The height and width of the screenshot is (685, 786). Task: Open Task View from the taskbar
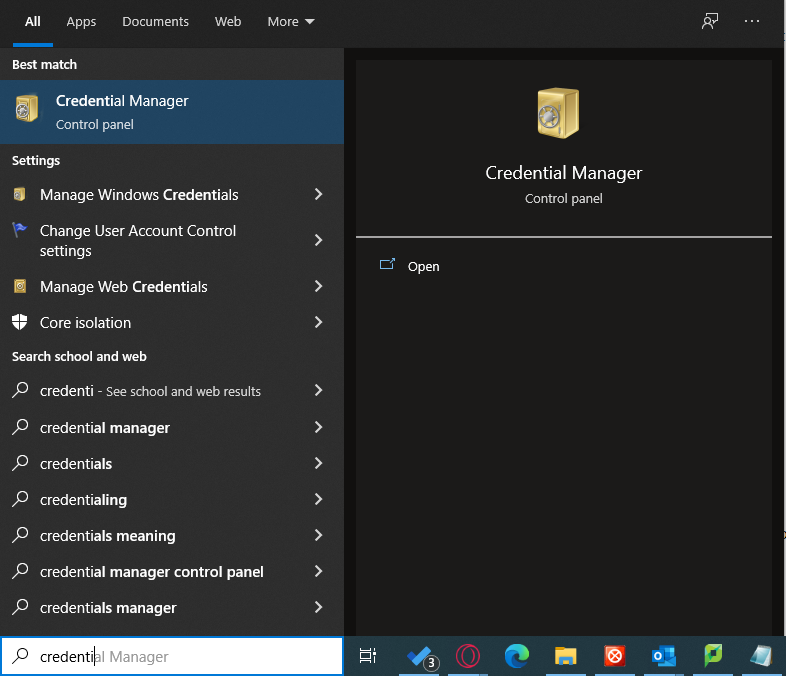pos(367,655)
